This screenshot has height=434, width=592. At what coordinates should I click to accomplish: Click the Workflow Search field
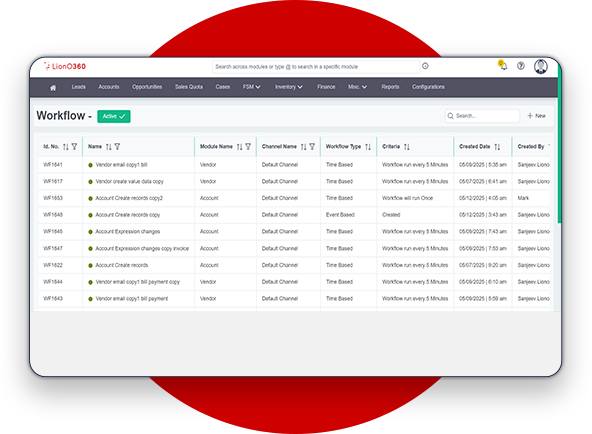point(482,116)
